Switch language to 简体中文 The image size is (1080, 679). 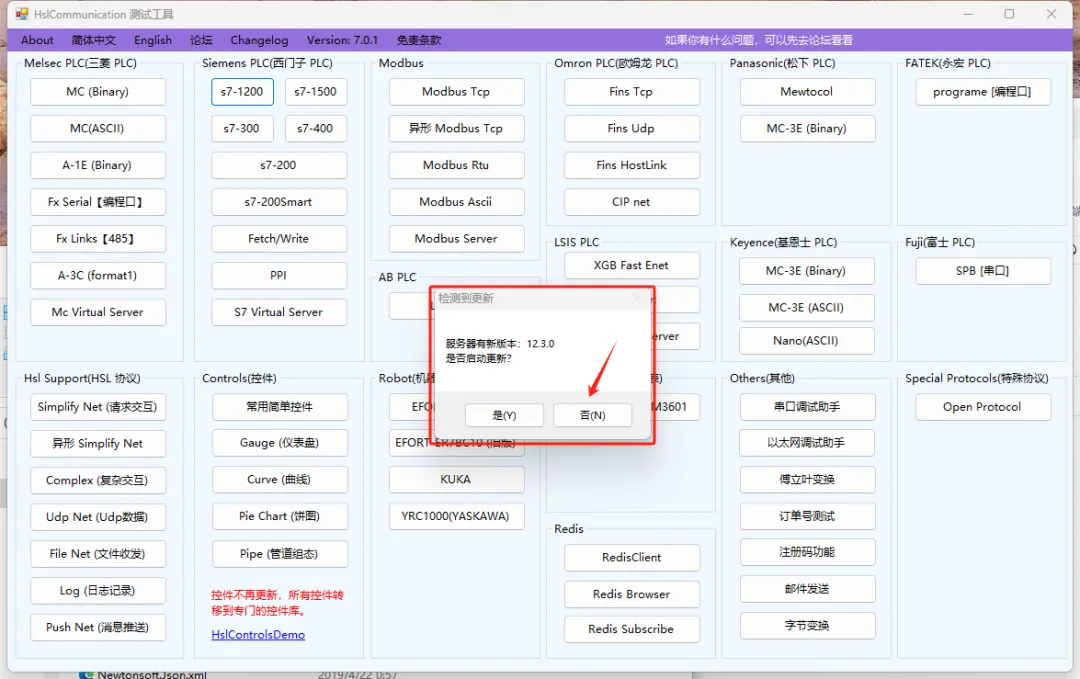click(x=94, y=40)
